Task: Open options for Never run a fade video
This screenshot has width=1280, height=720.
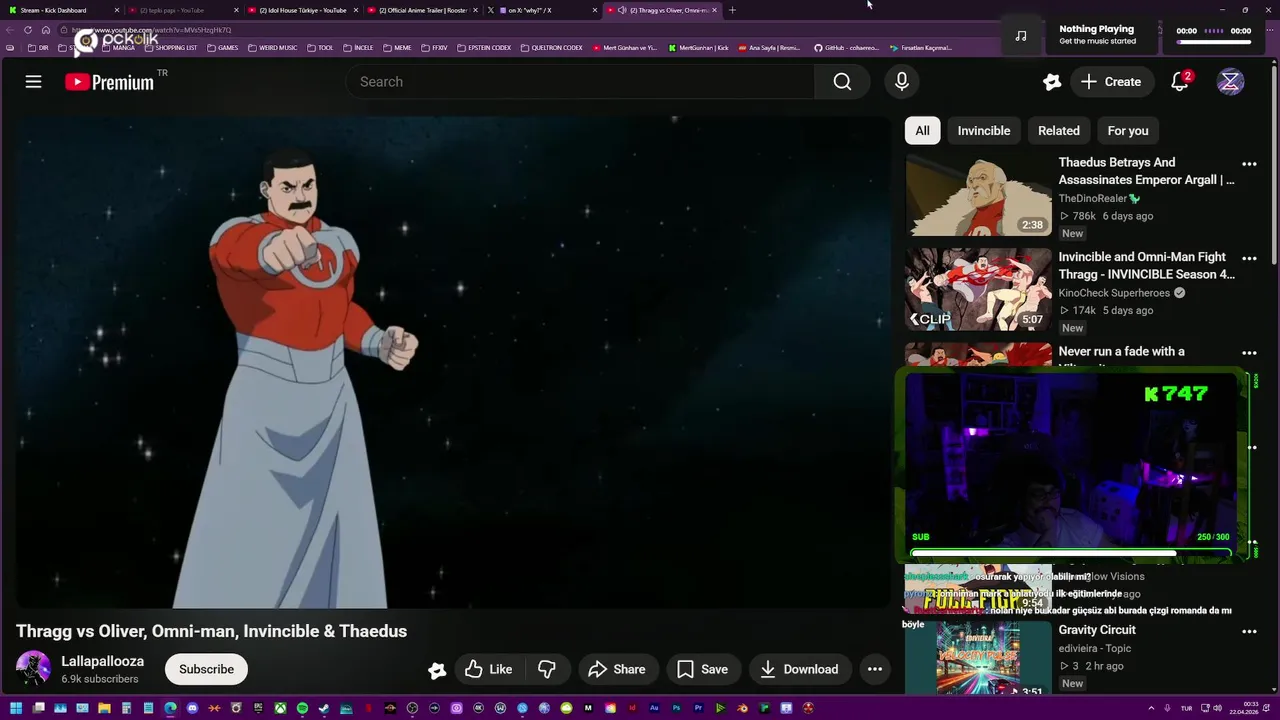Action: pyautogui.click(x=1249, y=353)
